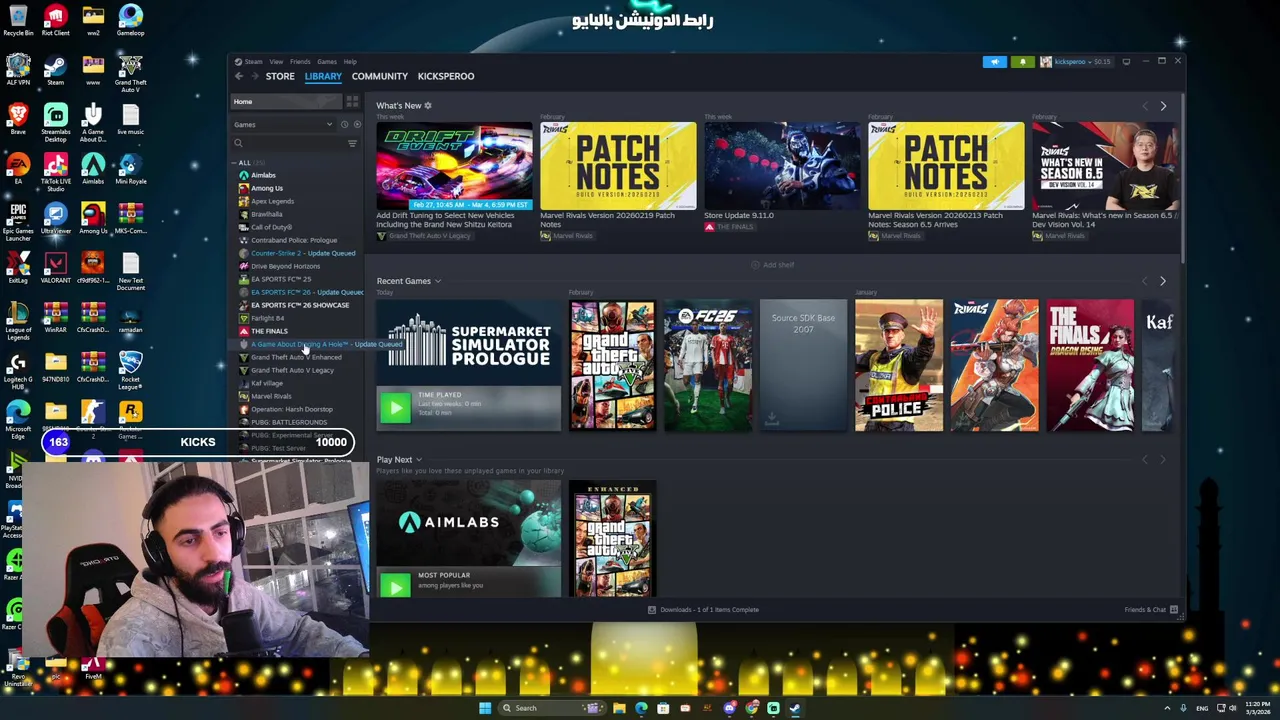Select Among Us in game list
The image size is (1280, 720).
[266, 188]
